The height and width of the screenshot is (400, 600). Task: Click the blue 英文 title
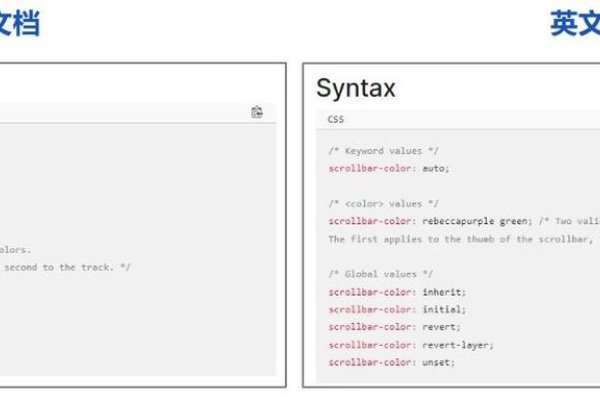pos(574,24)
